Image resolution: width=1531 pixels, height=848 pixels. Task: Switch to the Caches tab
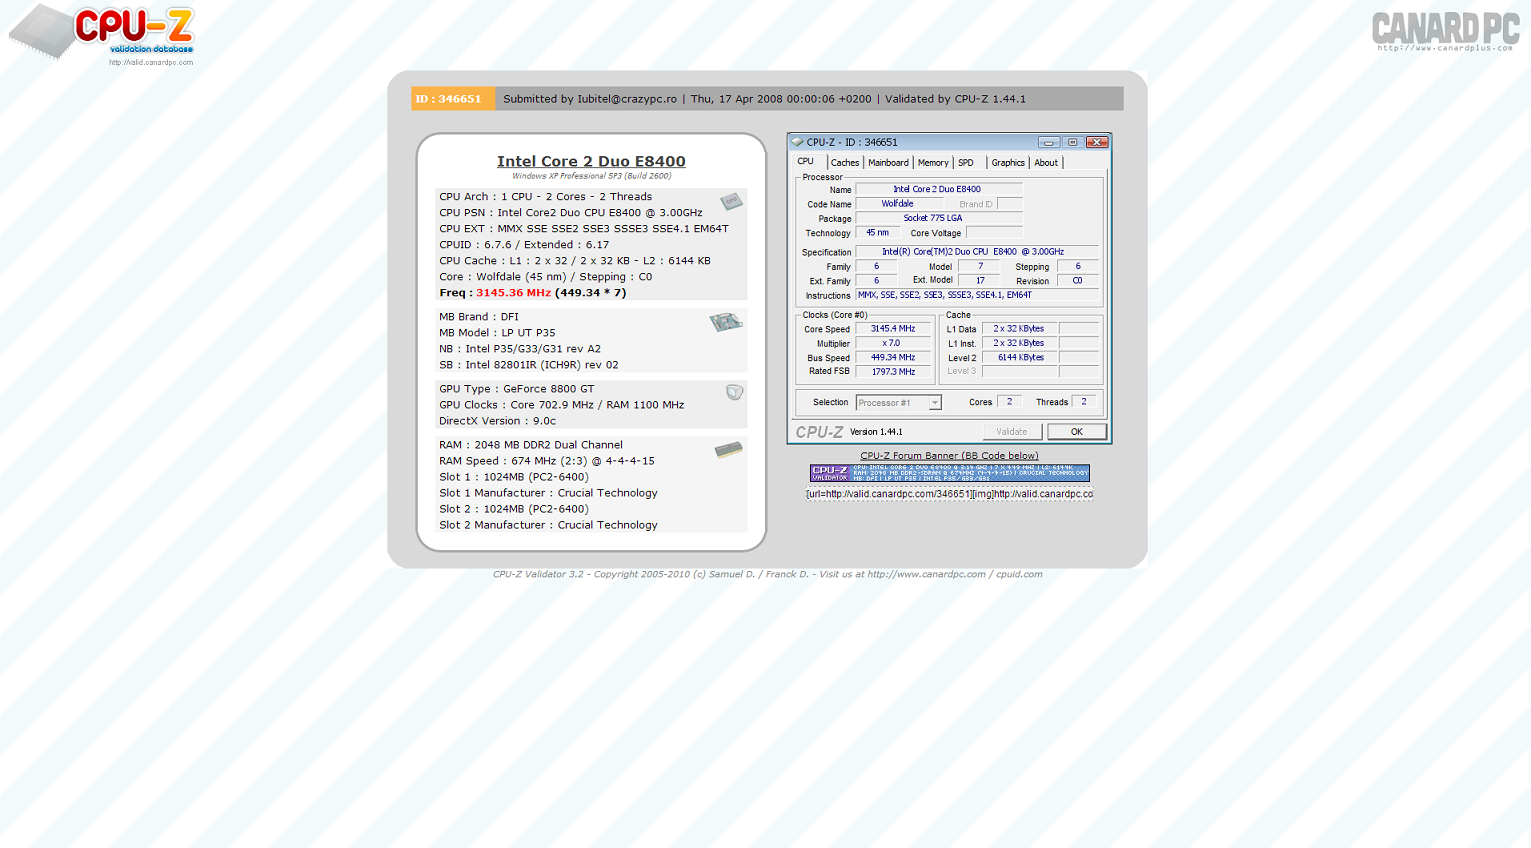[x=845, y=163]
